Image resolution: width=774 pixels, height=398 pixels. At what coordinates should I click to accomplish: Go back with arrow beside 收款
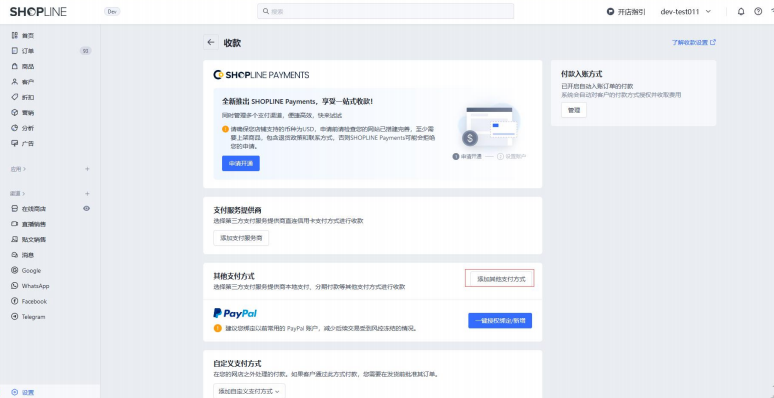point(211,42)
